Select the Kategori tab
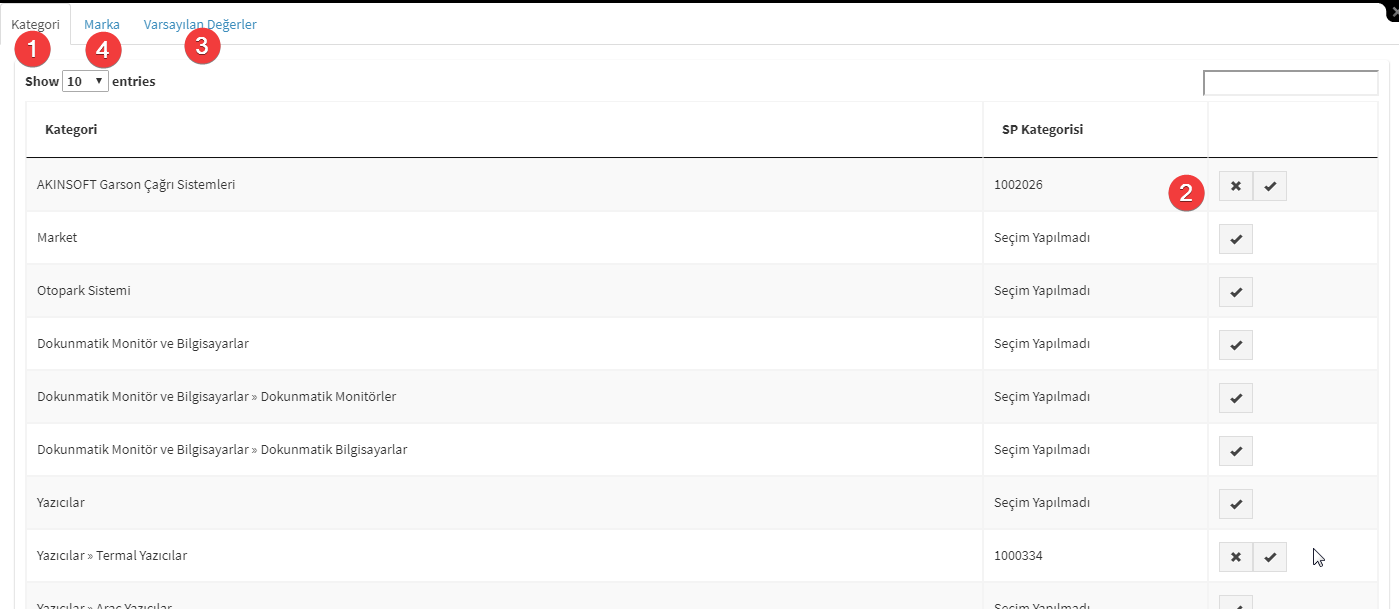 [35, 24]
